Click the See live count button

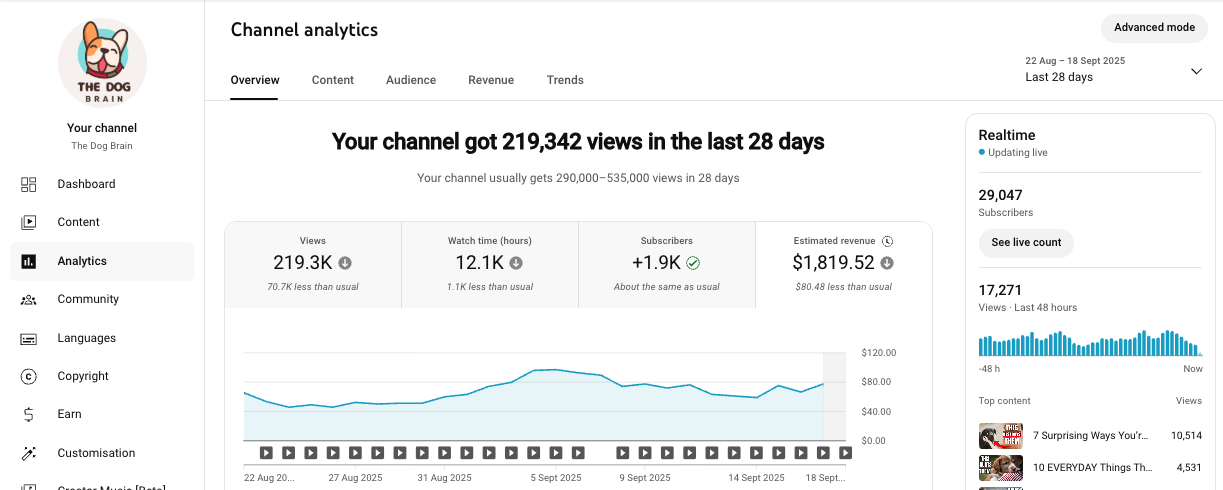[1026, 243]
